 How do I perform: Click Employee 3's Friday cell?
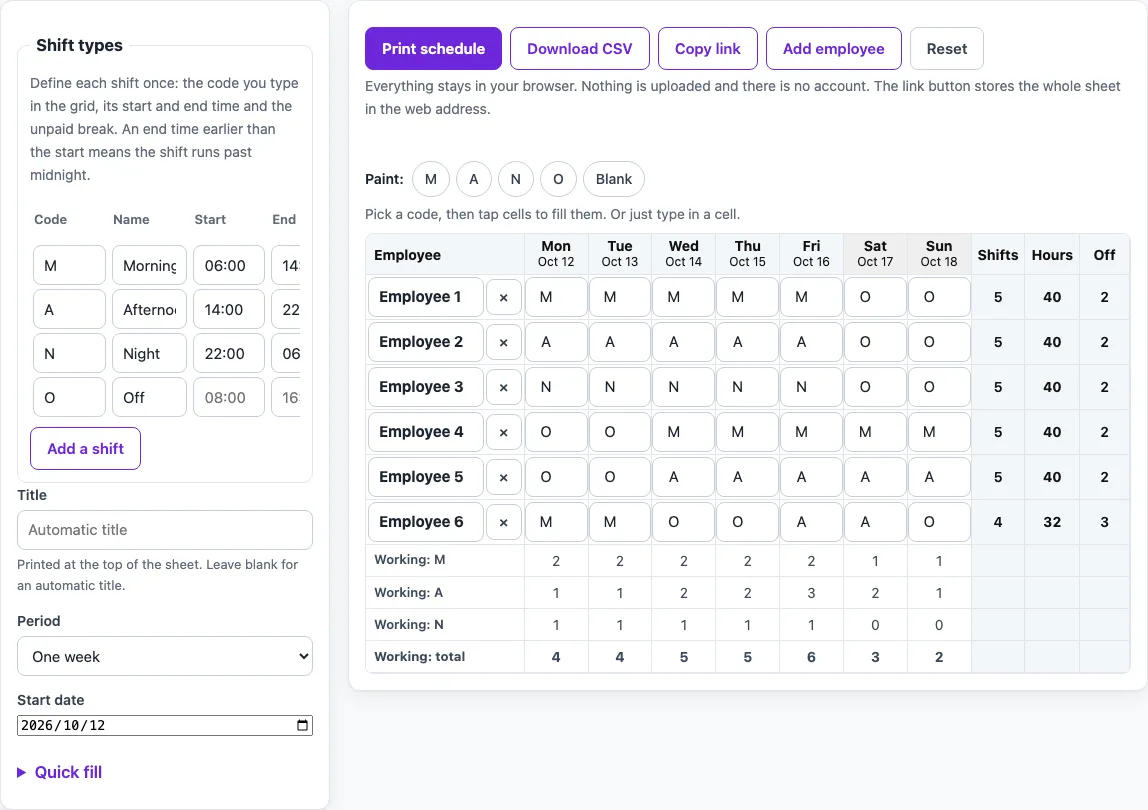click(811, 387)
